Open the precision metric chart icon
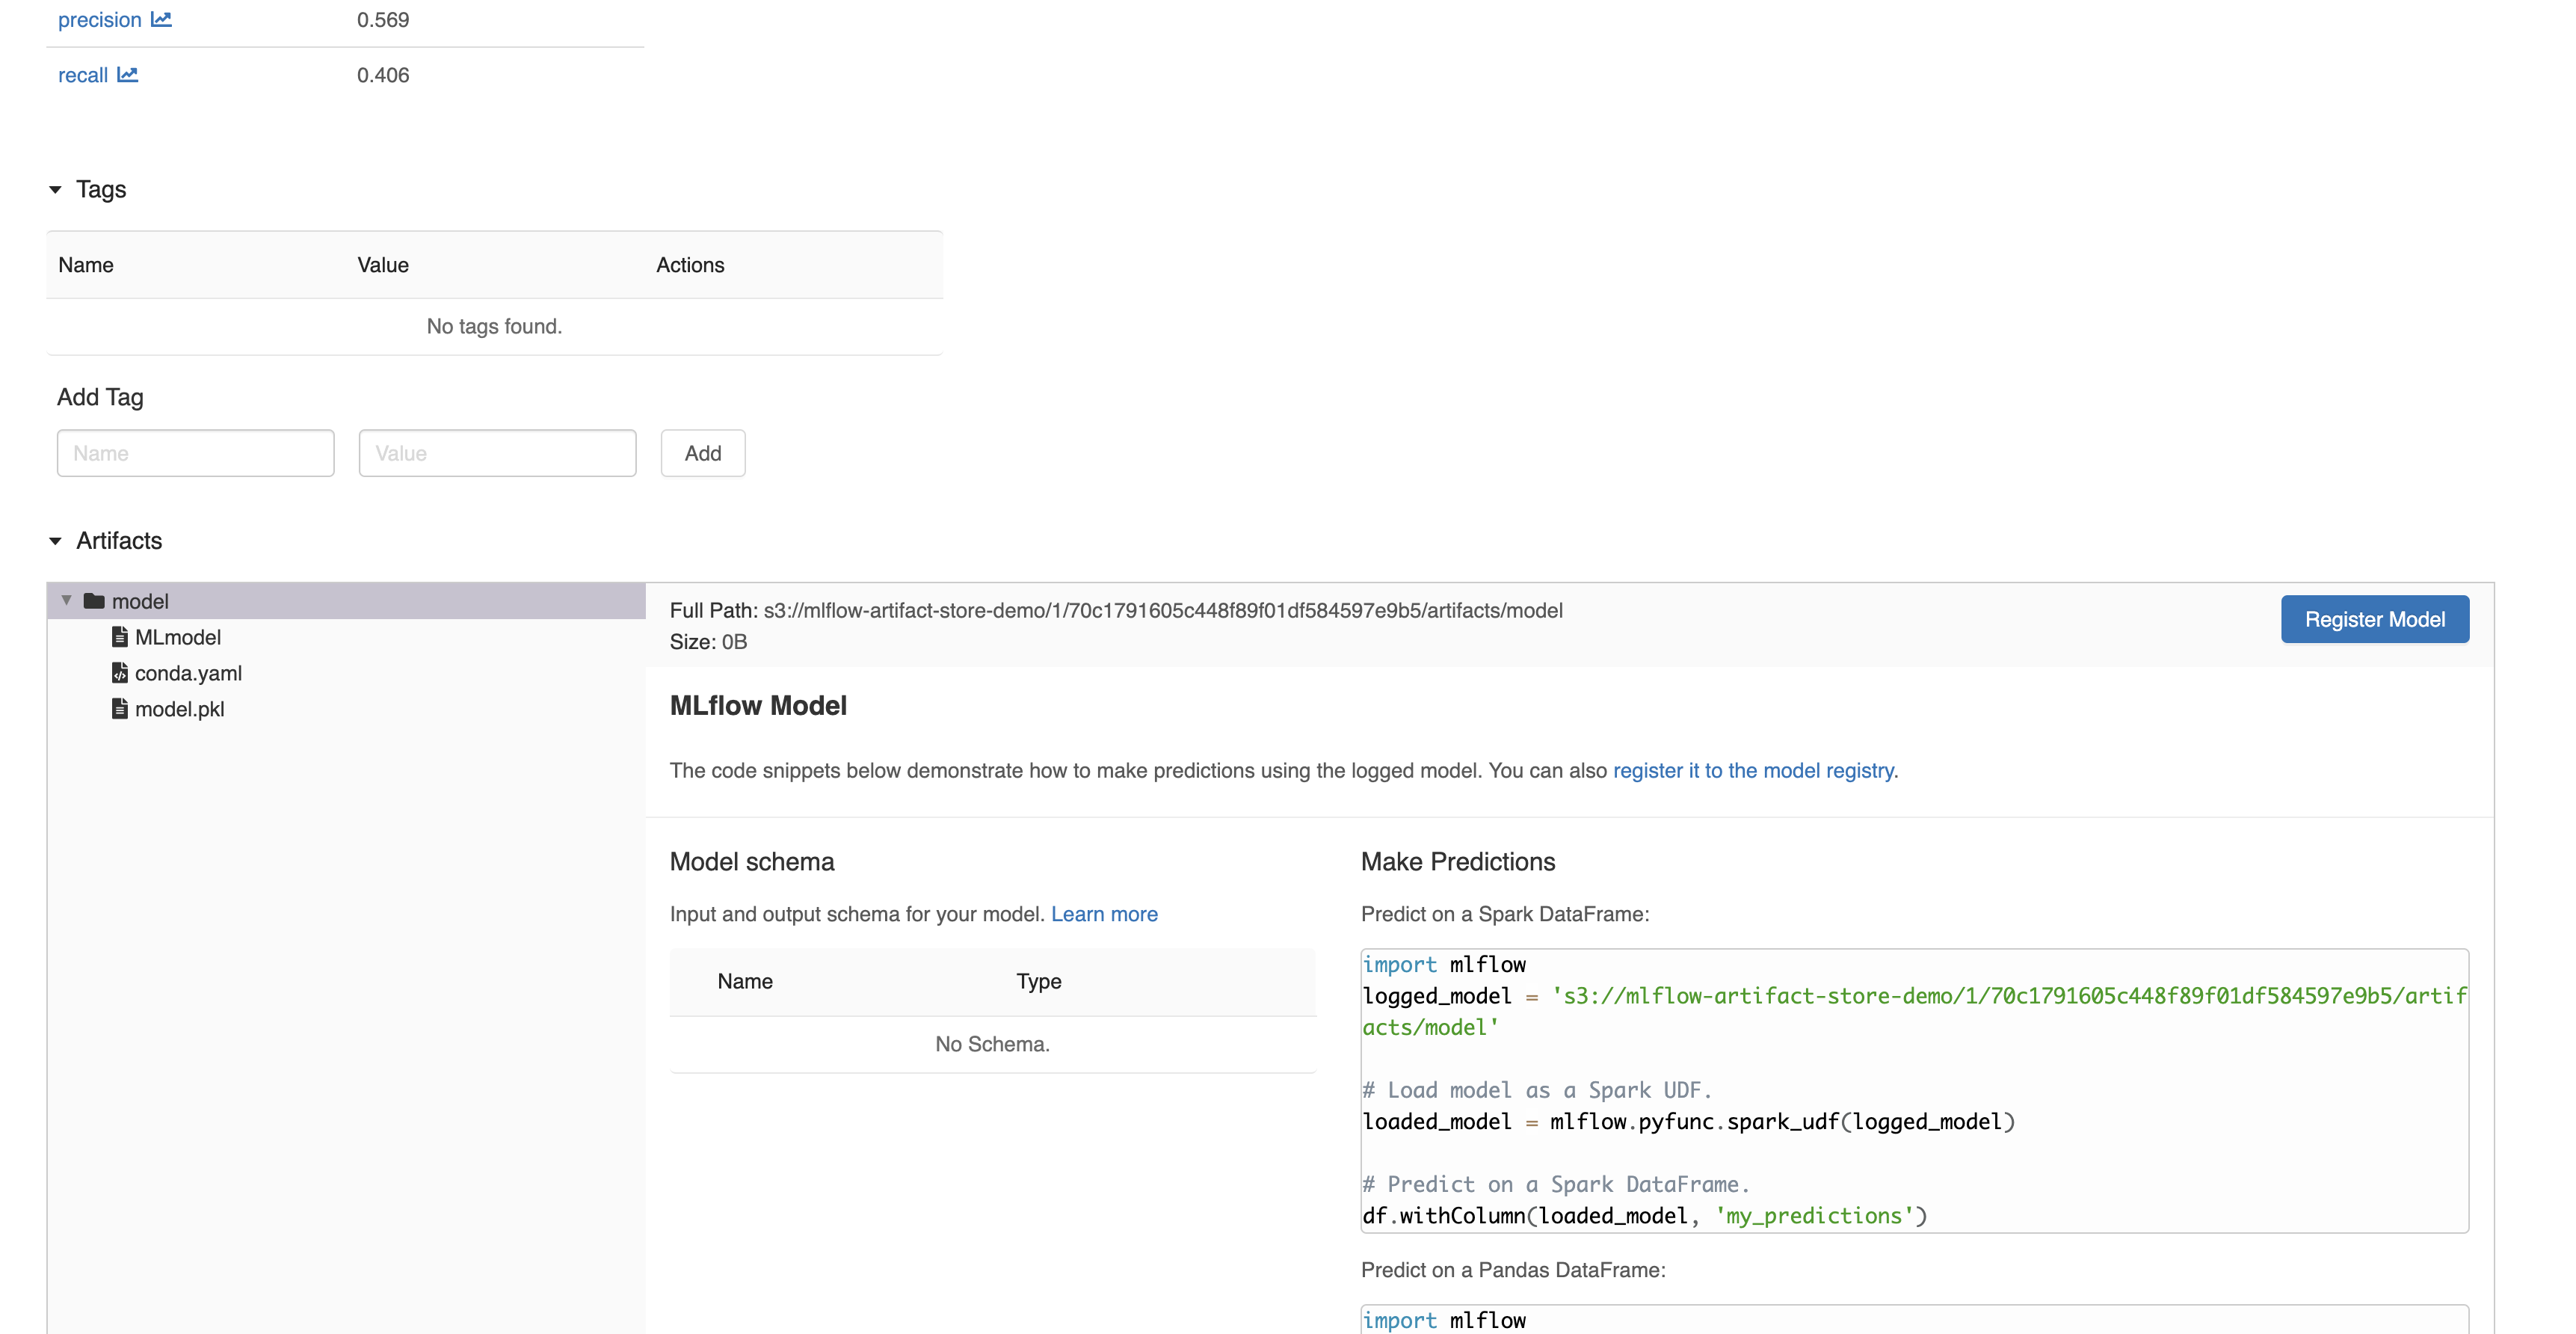2576x1334 pixels. pos(161,20)
